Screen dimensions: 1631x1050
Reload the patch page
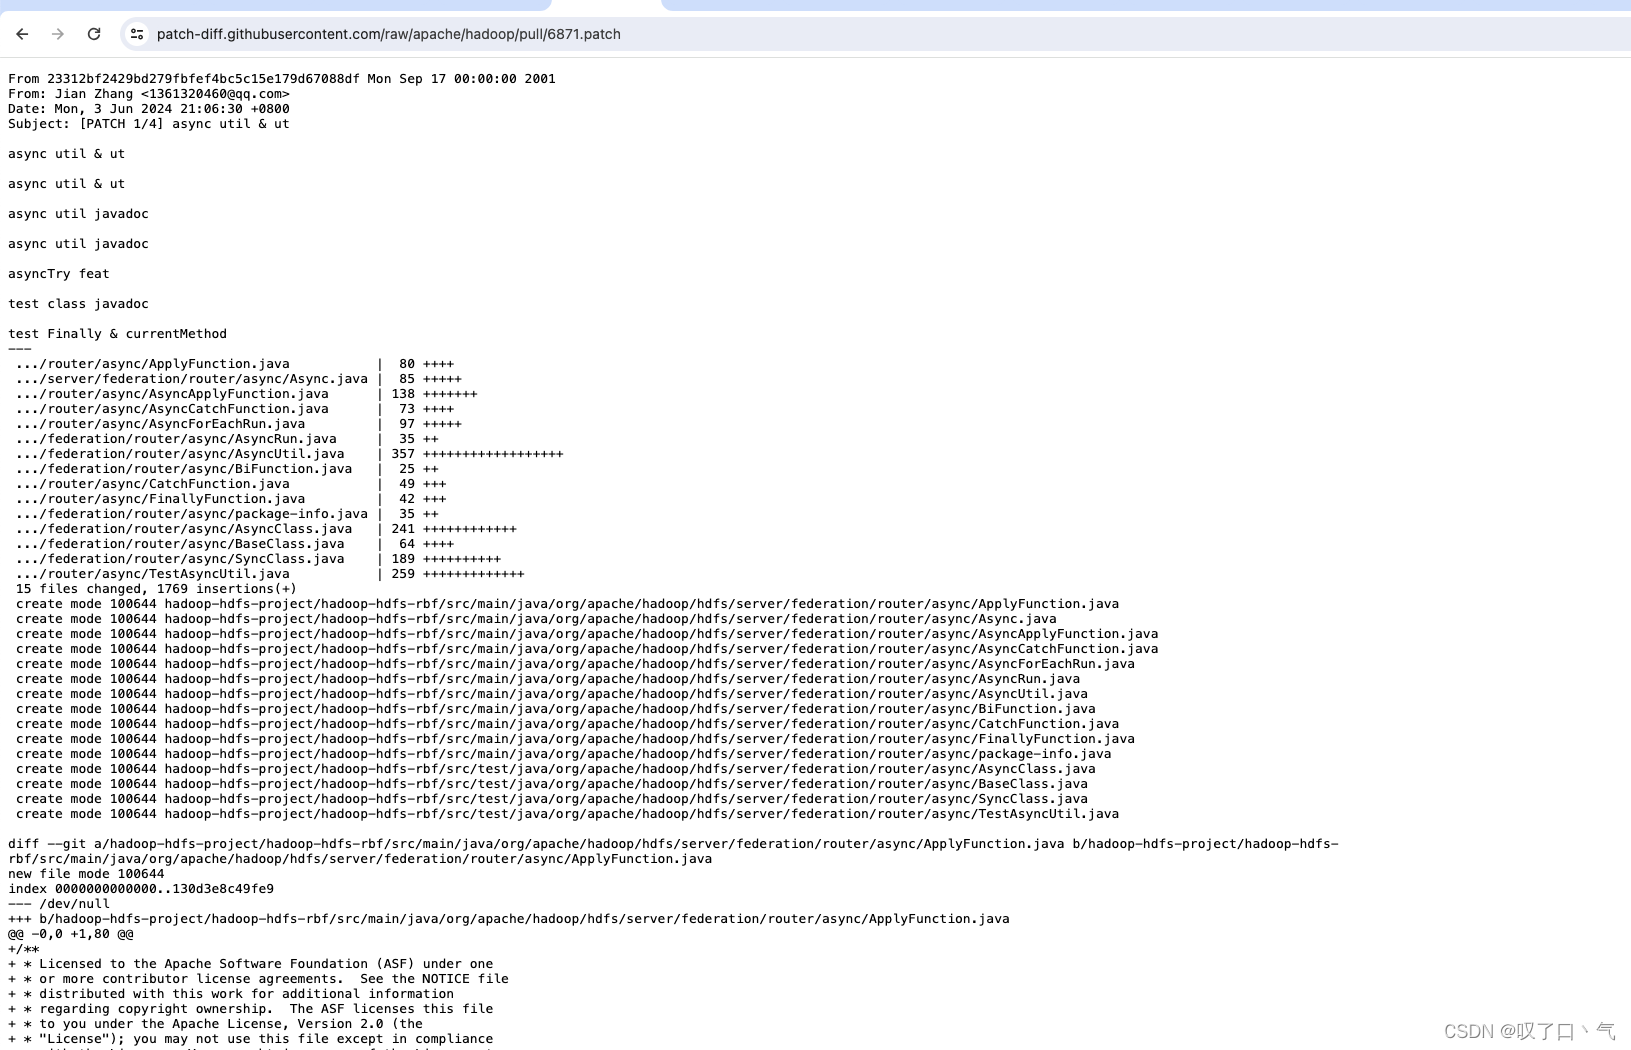coord(94,34)
